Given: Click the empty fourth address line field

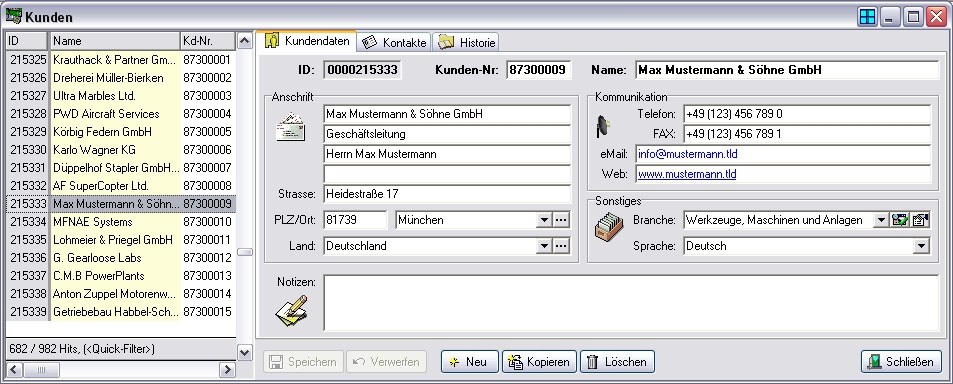Looking at the screenshot, I should (x=447, y=174).
